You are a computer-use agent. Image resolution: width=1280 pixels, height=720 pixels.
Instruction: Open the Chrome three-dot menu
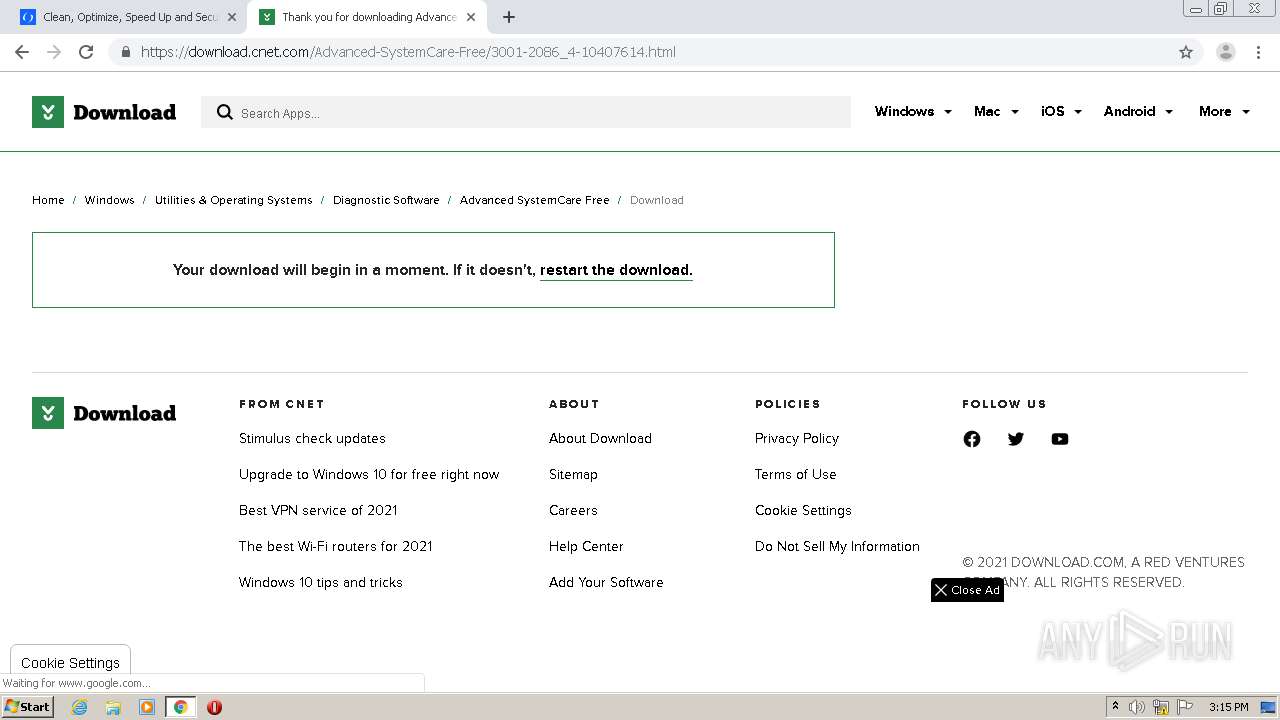pos(1258,52)
